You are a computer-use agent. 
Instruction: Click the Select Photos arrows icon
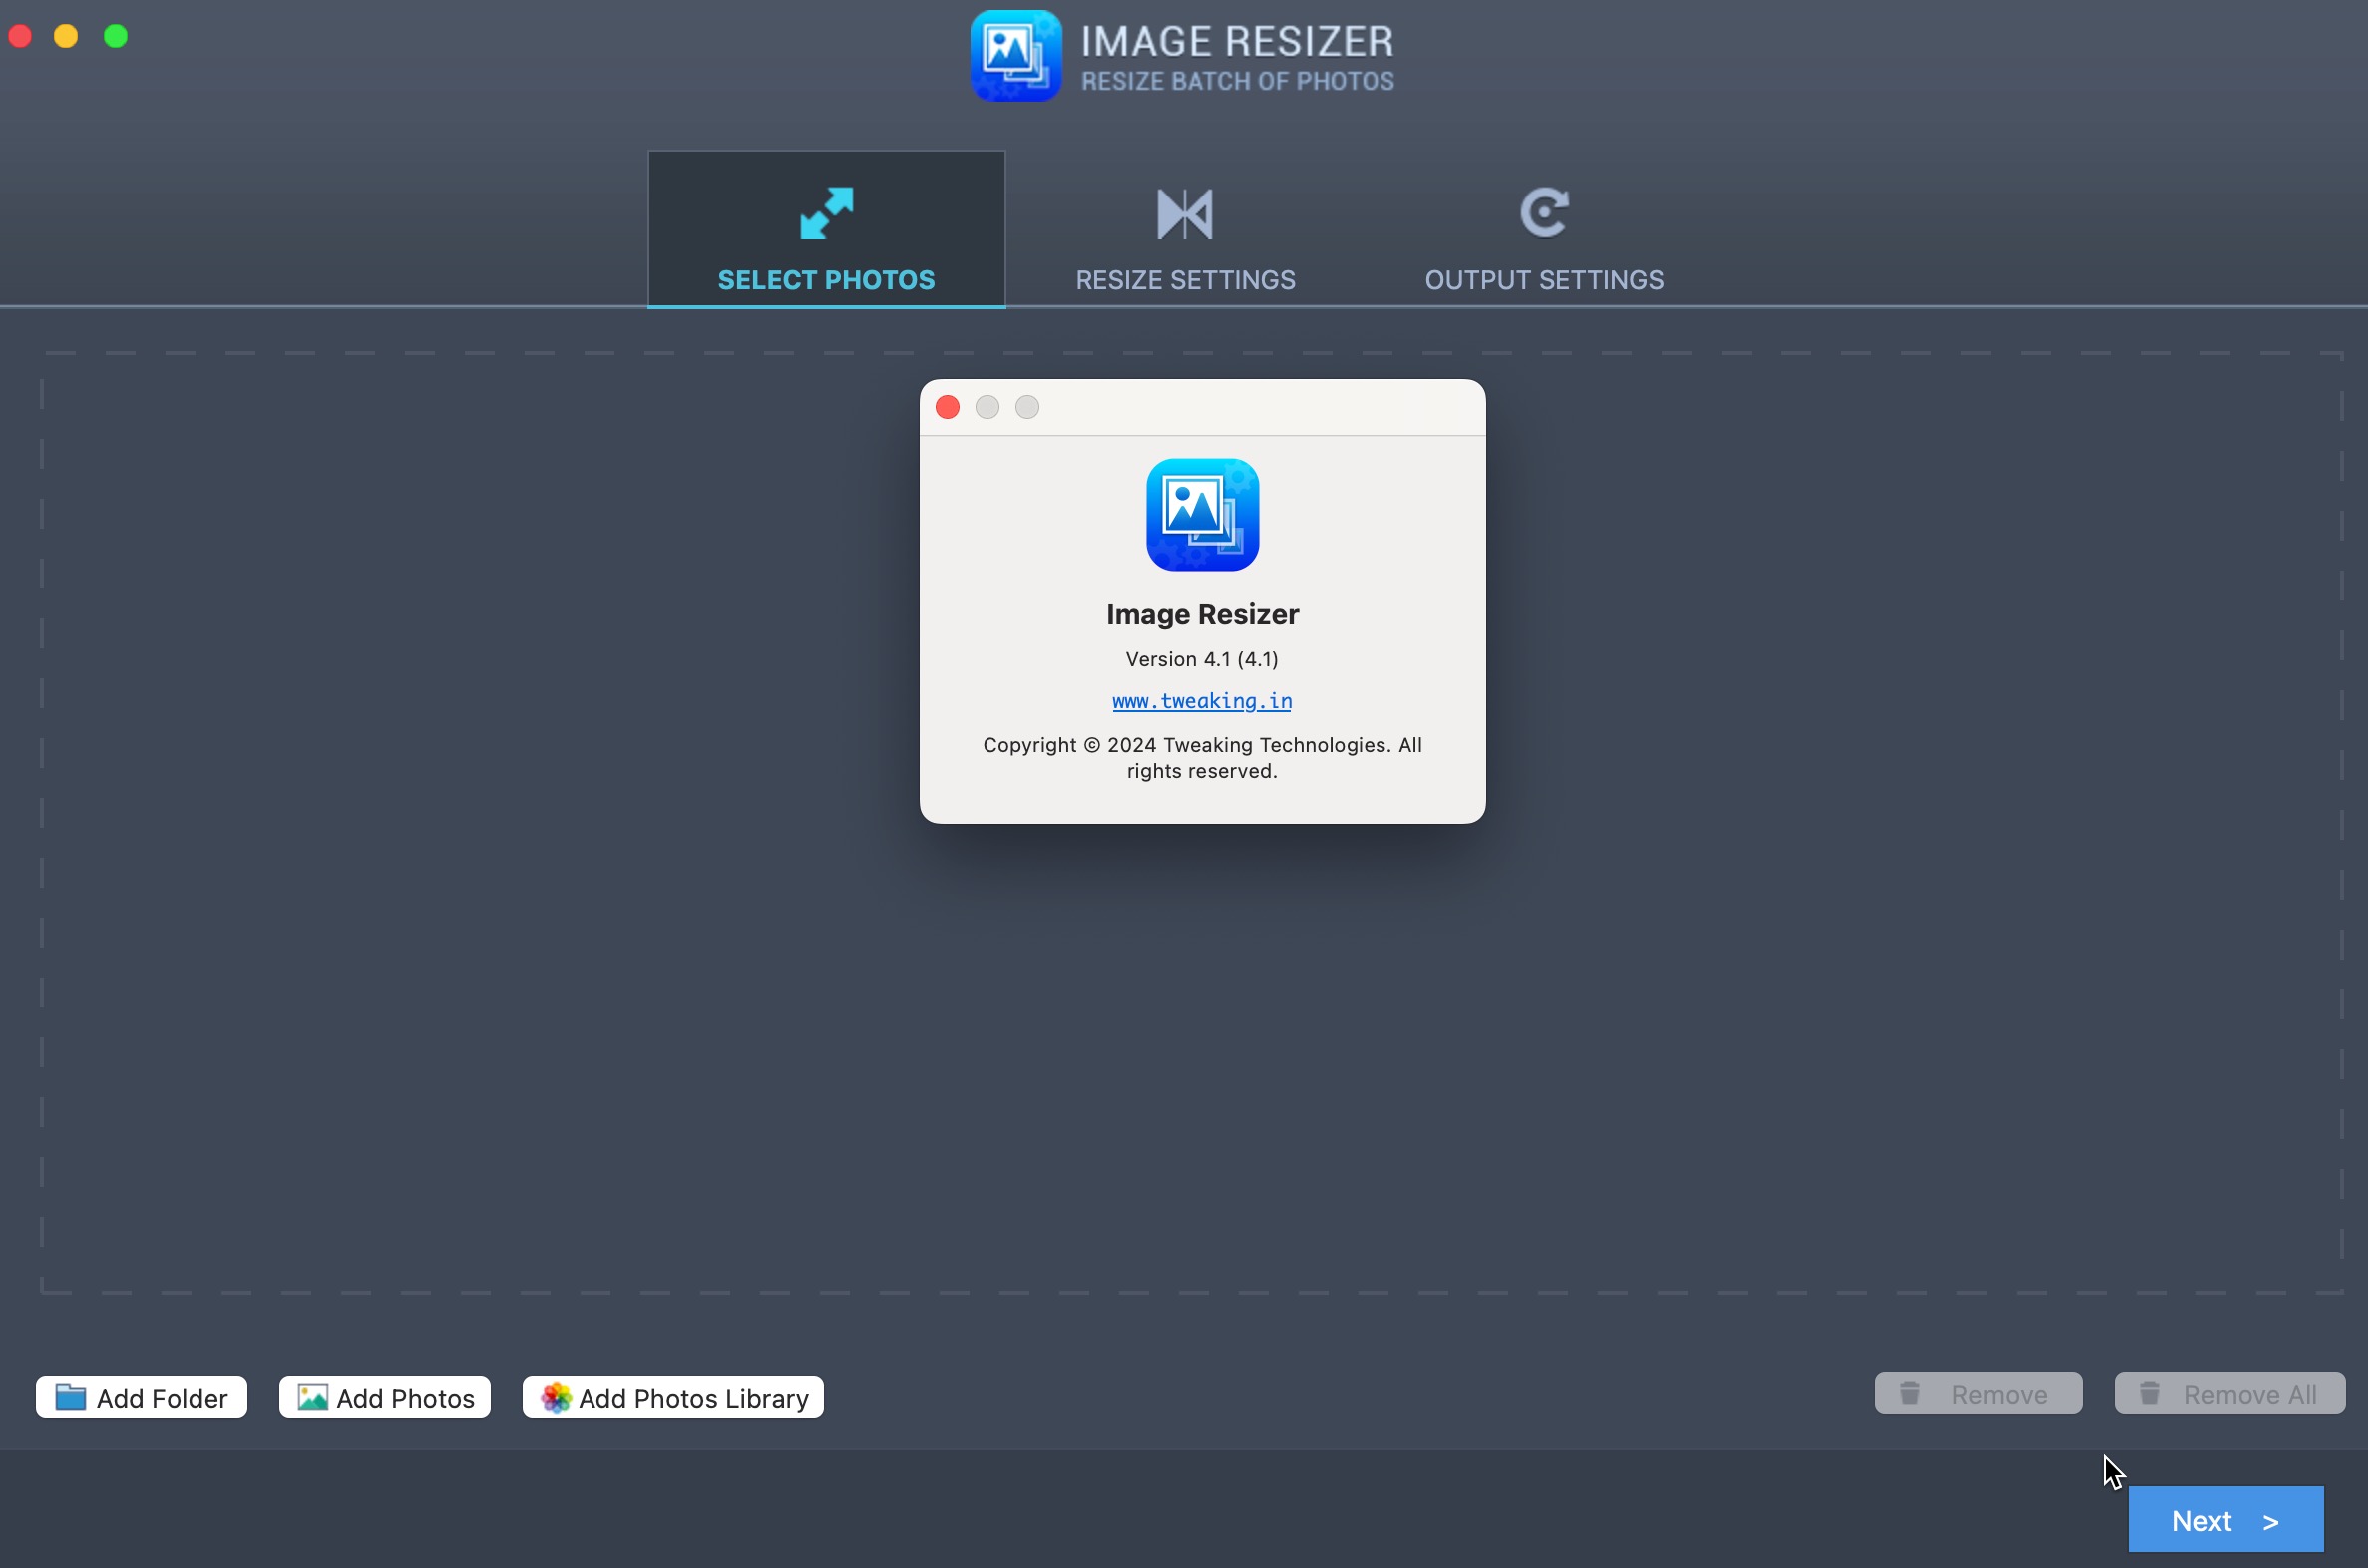826,213
